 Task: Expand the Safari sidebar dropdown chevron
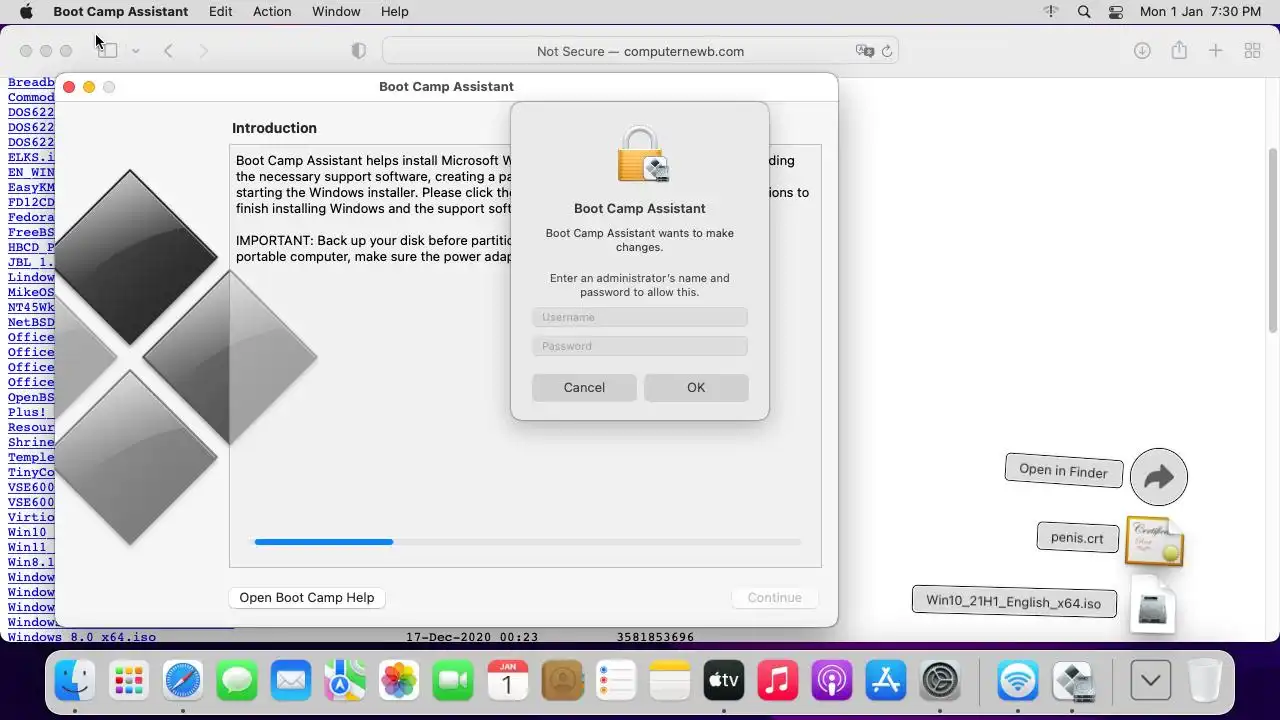[135, 51]
